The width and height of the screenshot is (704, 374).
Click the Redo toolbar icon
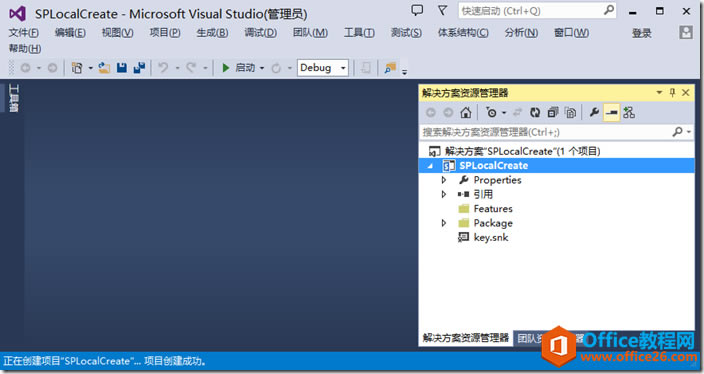point(192,68)
